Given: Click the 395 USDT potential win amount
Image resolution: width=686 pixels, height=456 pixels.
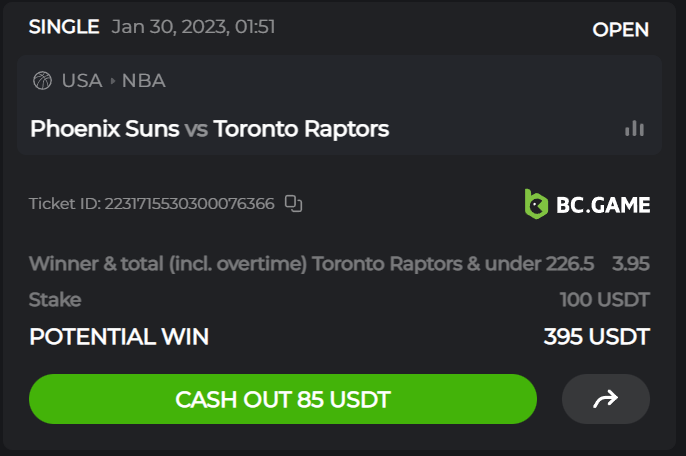Looking at the screenshot, I should 596,337.
